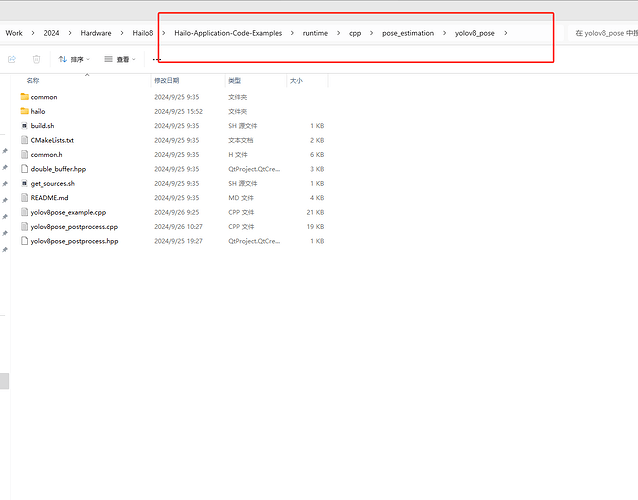Select the build.sh file icon
This screenshot has height=500, width=638.
24,126
